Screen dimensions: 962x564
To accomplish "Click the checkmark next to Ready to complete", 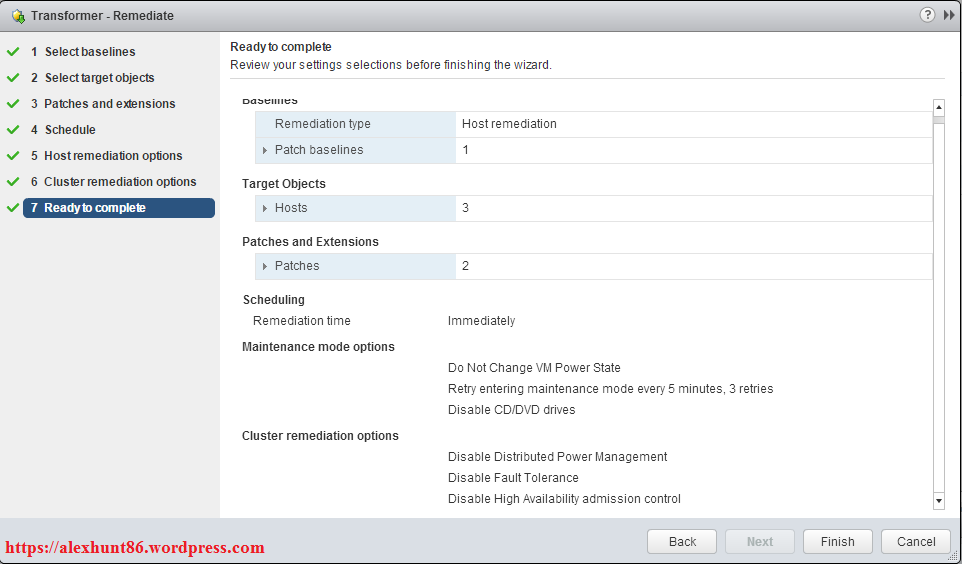I will 13,208.
